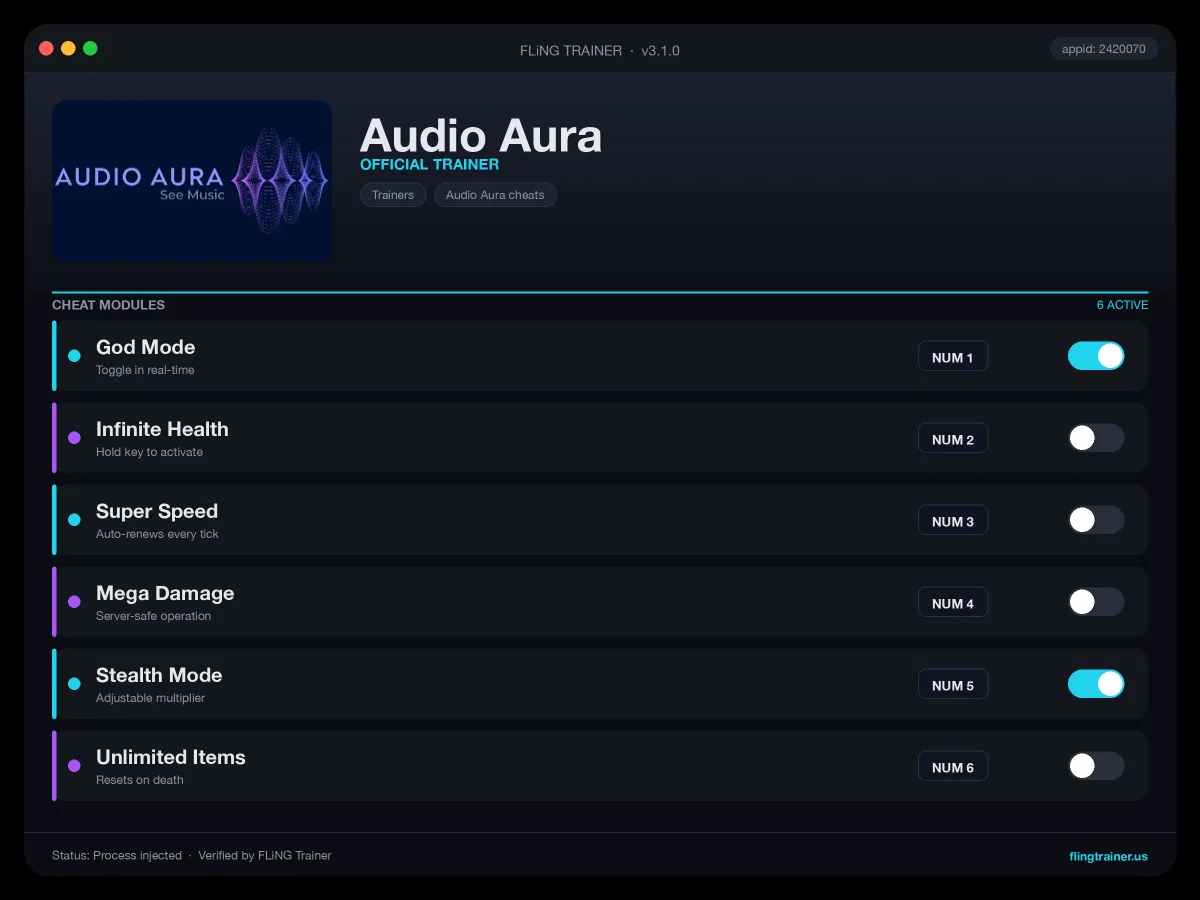Viewport: 1200px width, 900px height.
Task: Click 'Server-safe operation' description
Action: (x=153, y=616)
